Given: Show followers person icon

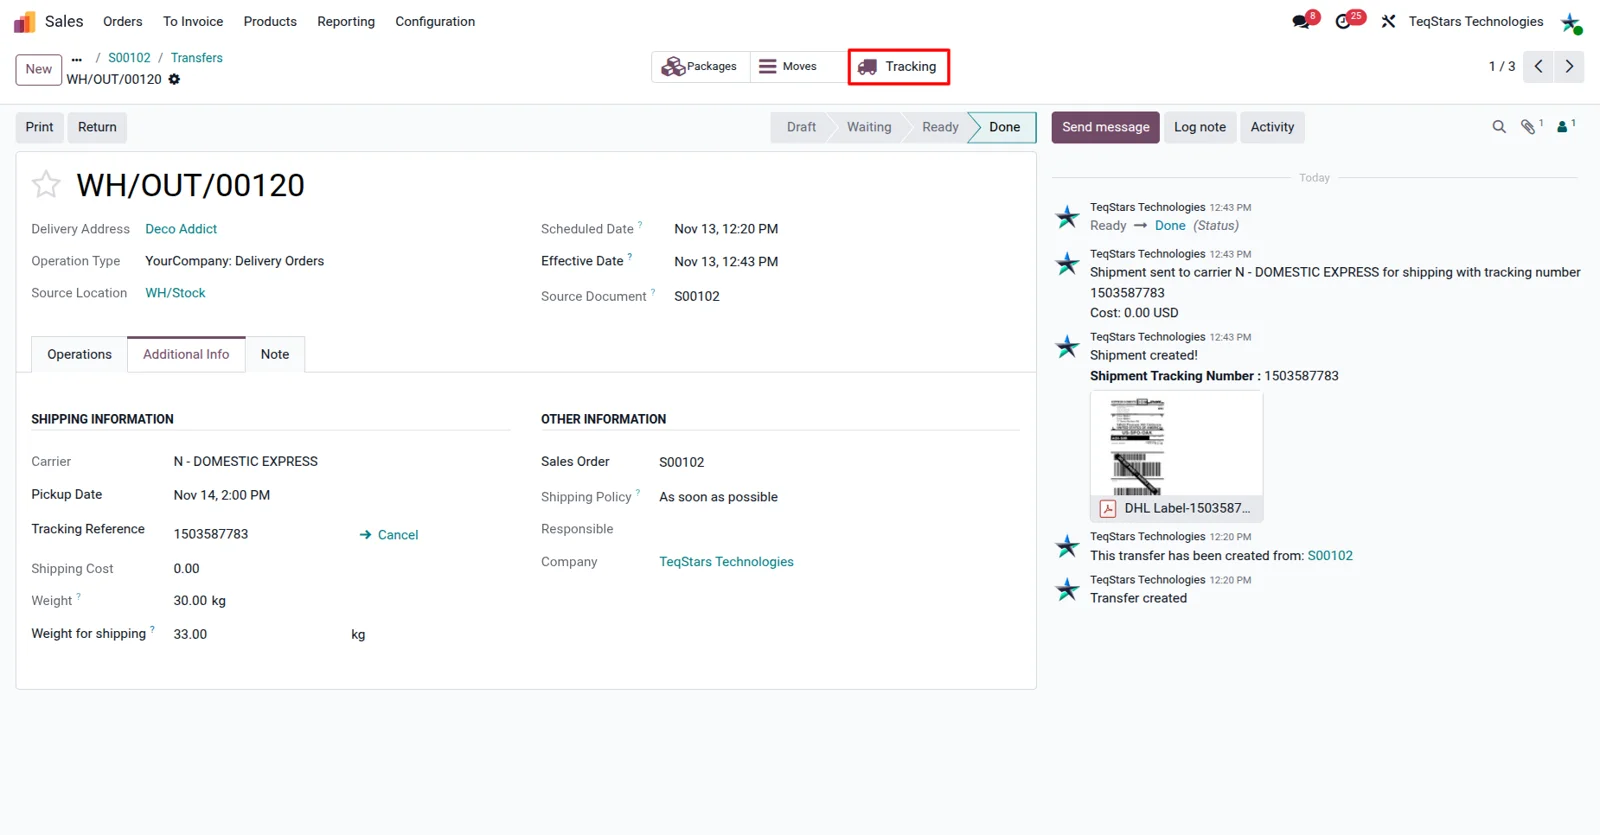Looking at the screenshot, I should point(1562,127).
